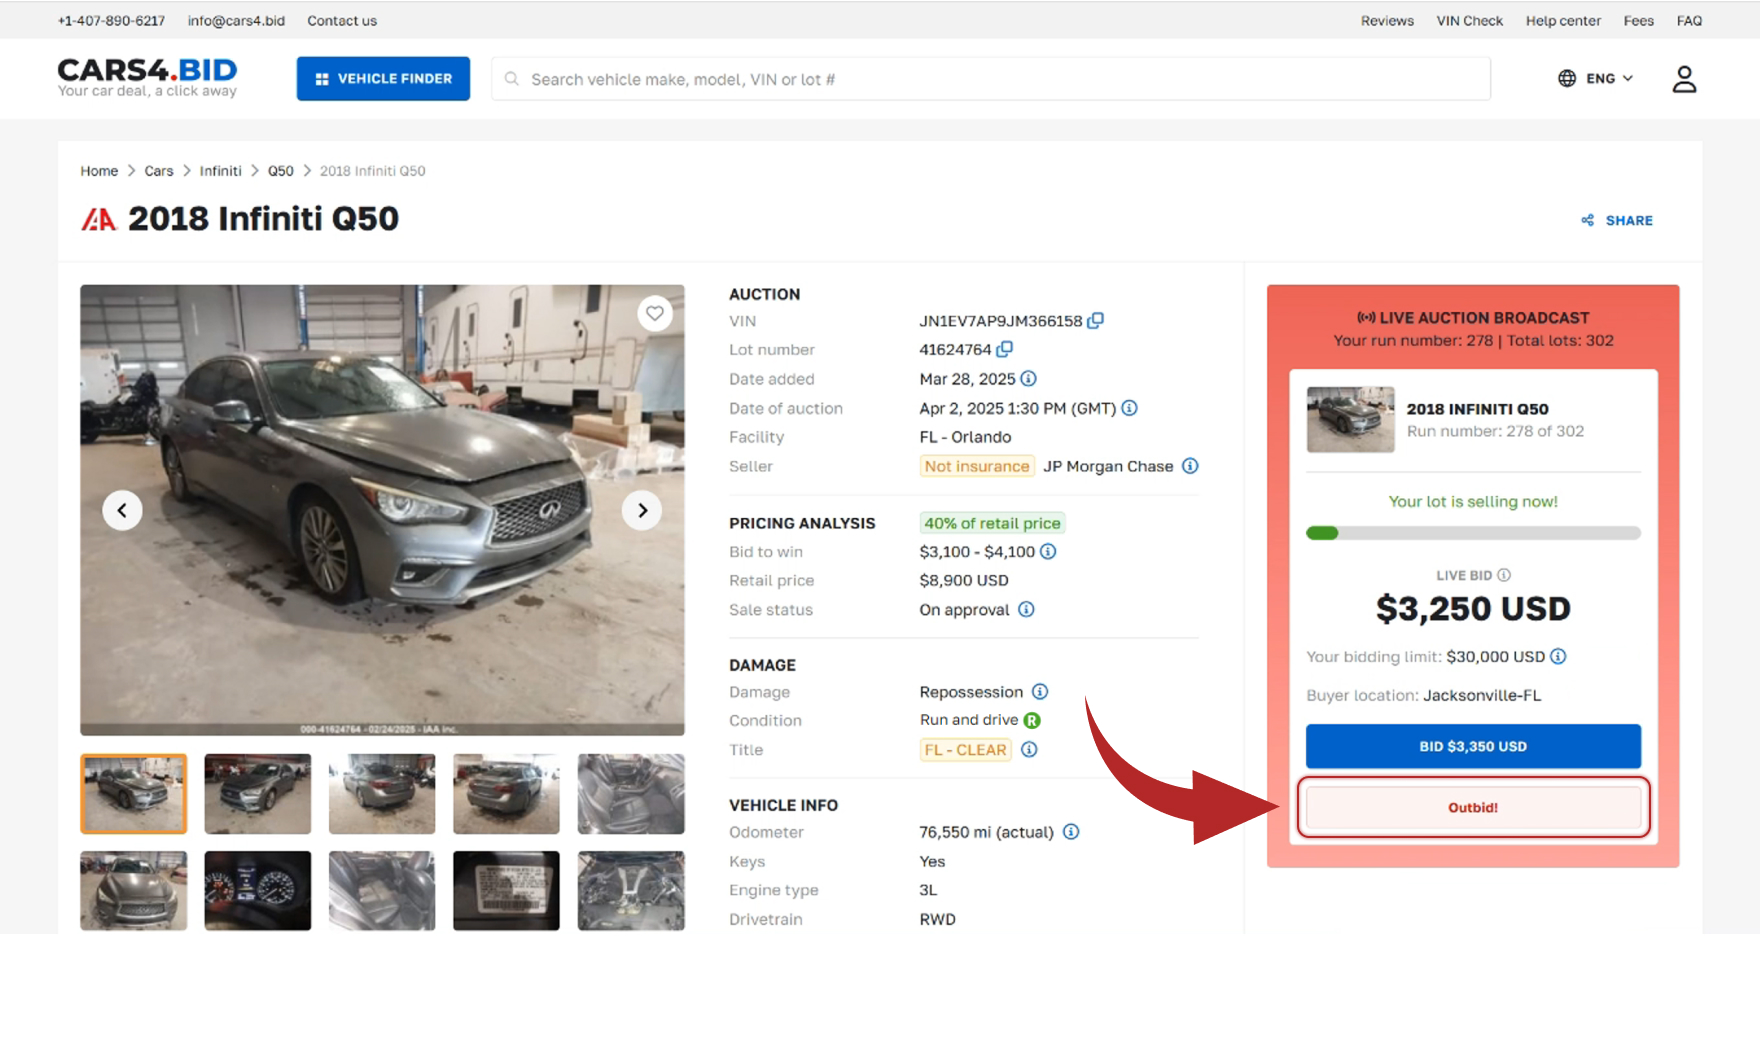
Task: Select the VIN sticker label thumbnail
Action: (x=506, y=891)
